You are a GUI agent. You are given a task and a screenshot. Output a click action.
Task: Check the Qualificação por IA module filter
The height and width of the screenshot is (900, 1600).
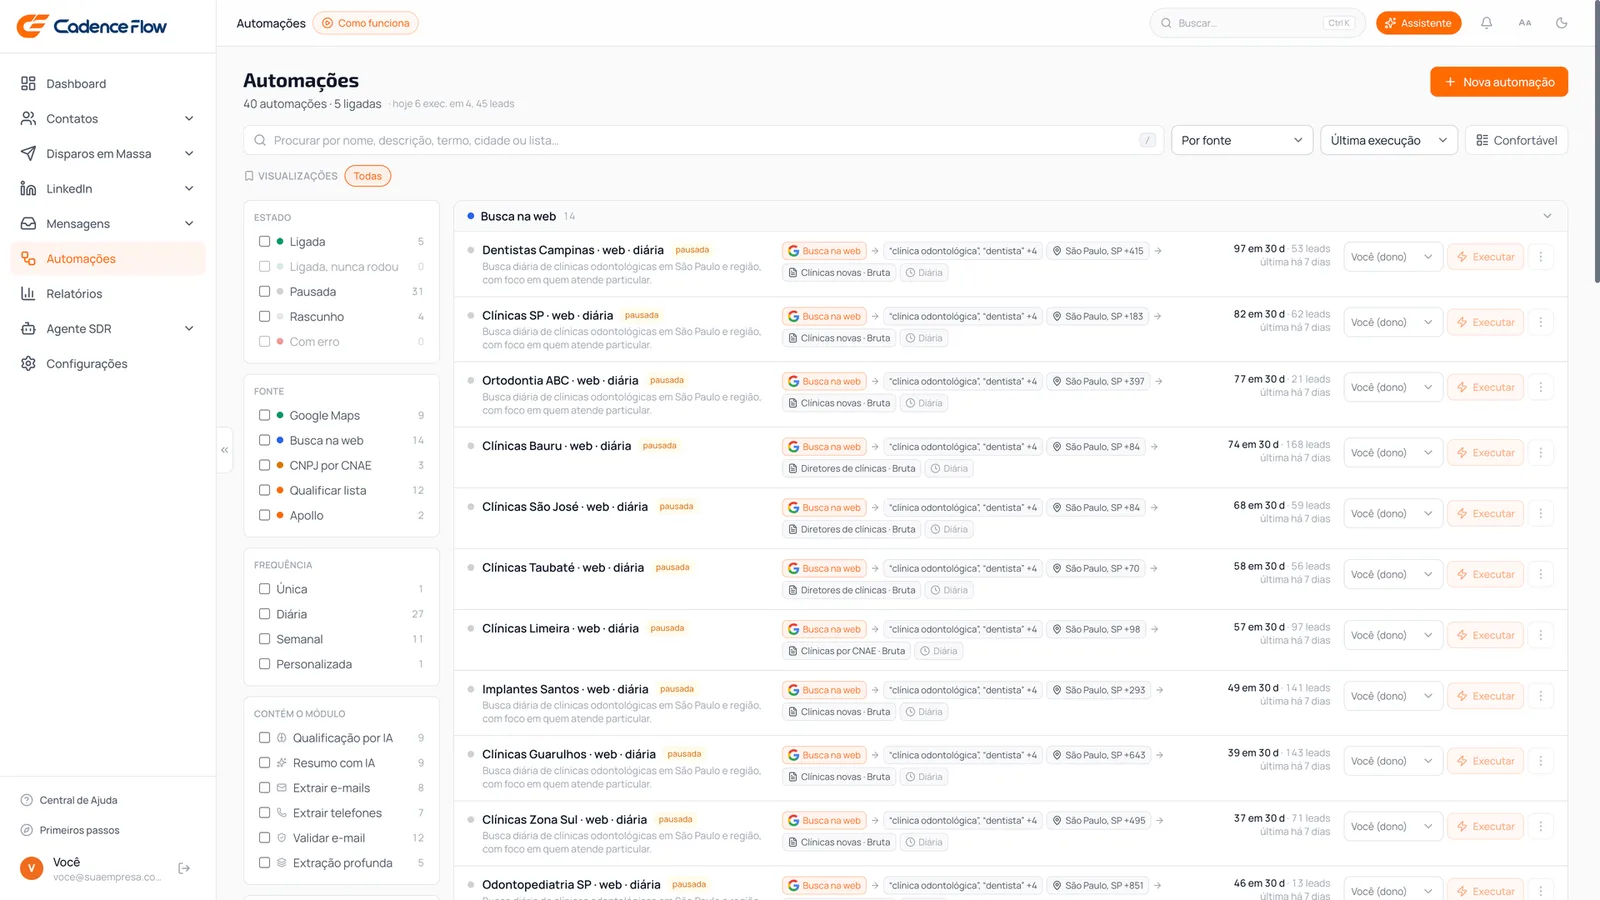264,738
